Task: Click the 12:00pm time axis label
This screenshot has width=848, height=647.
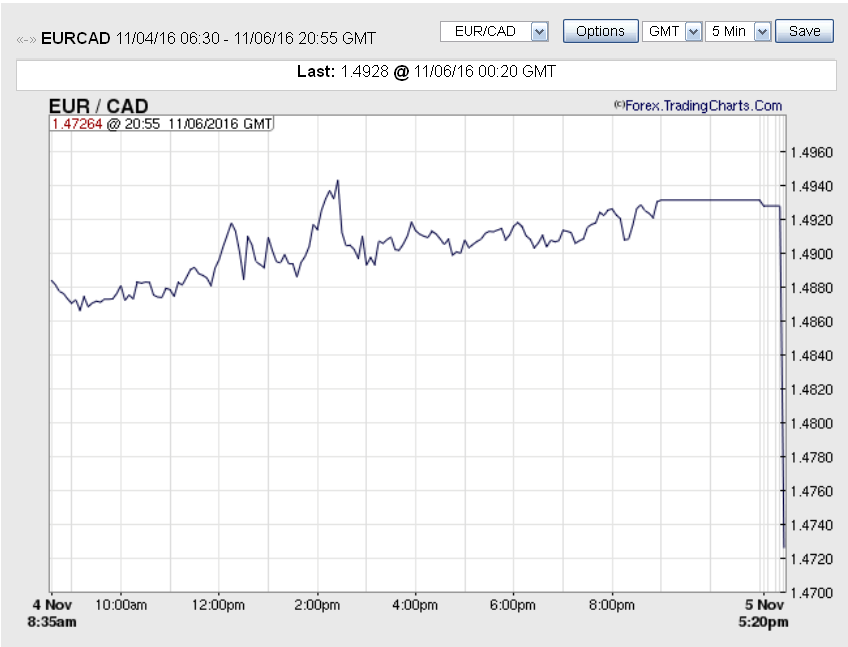Action: pyautogui.click(x=218, y=605)
